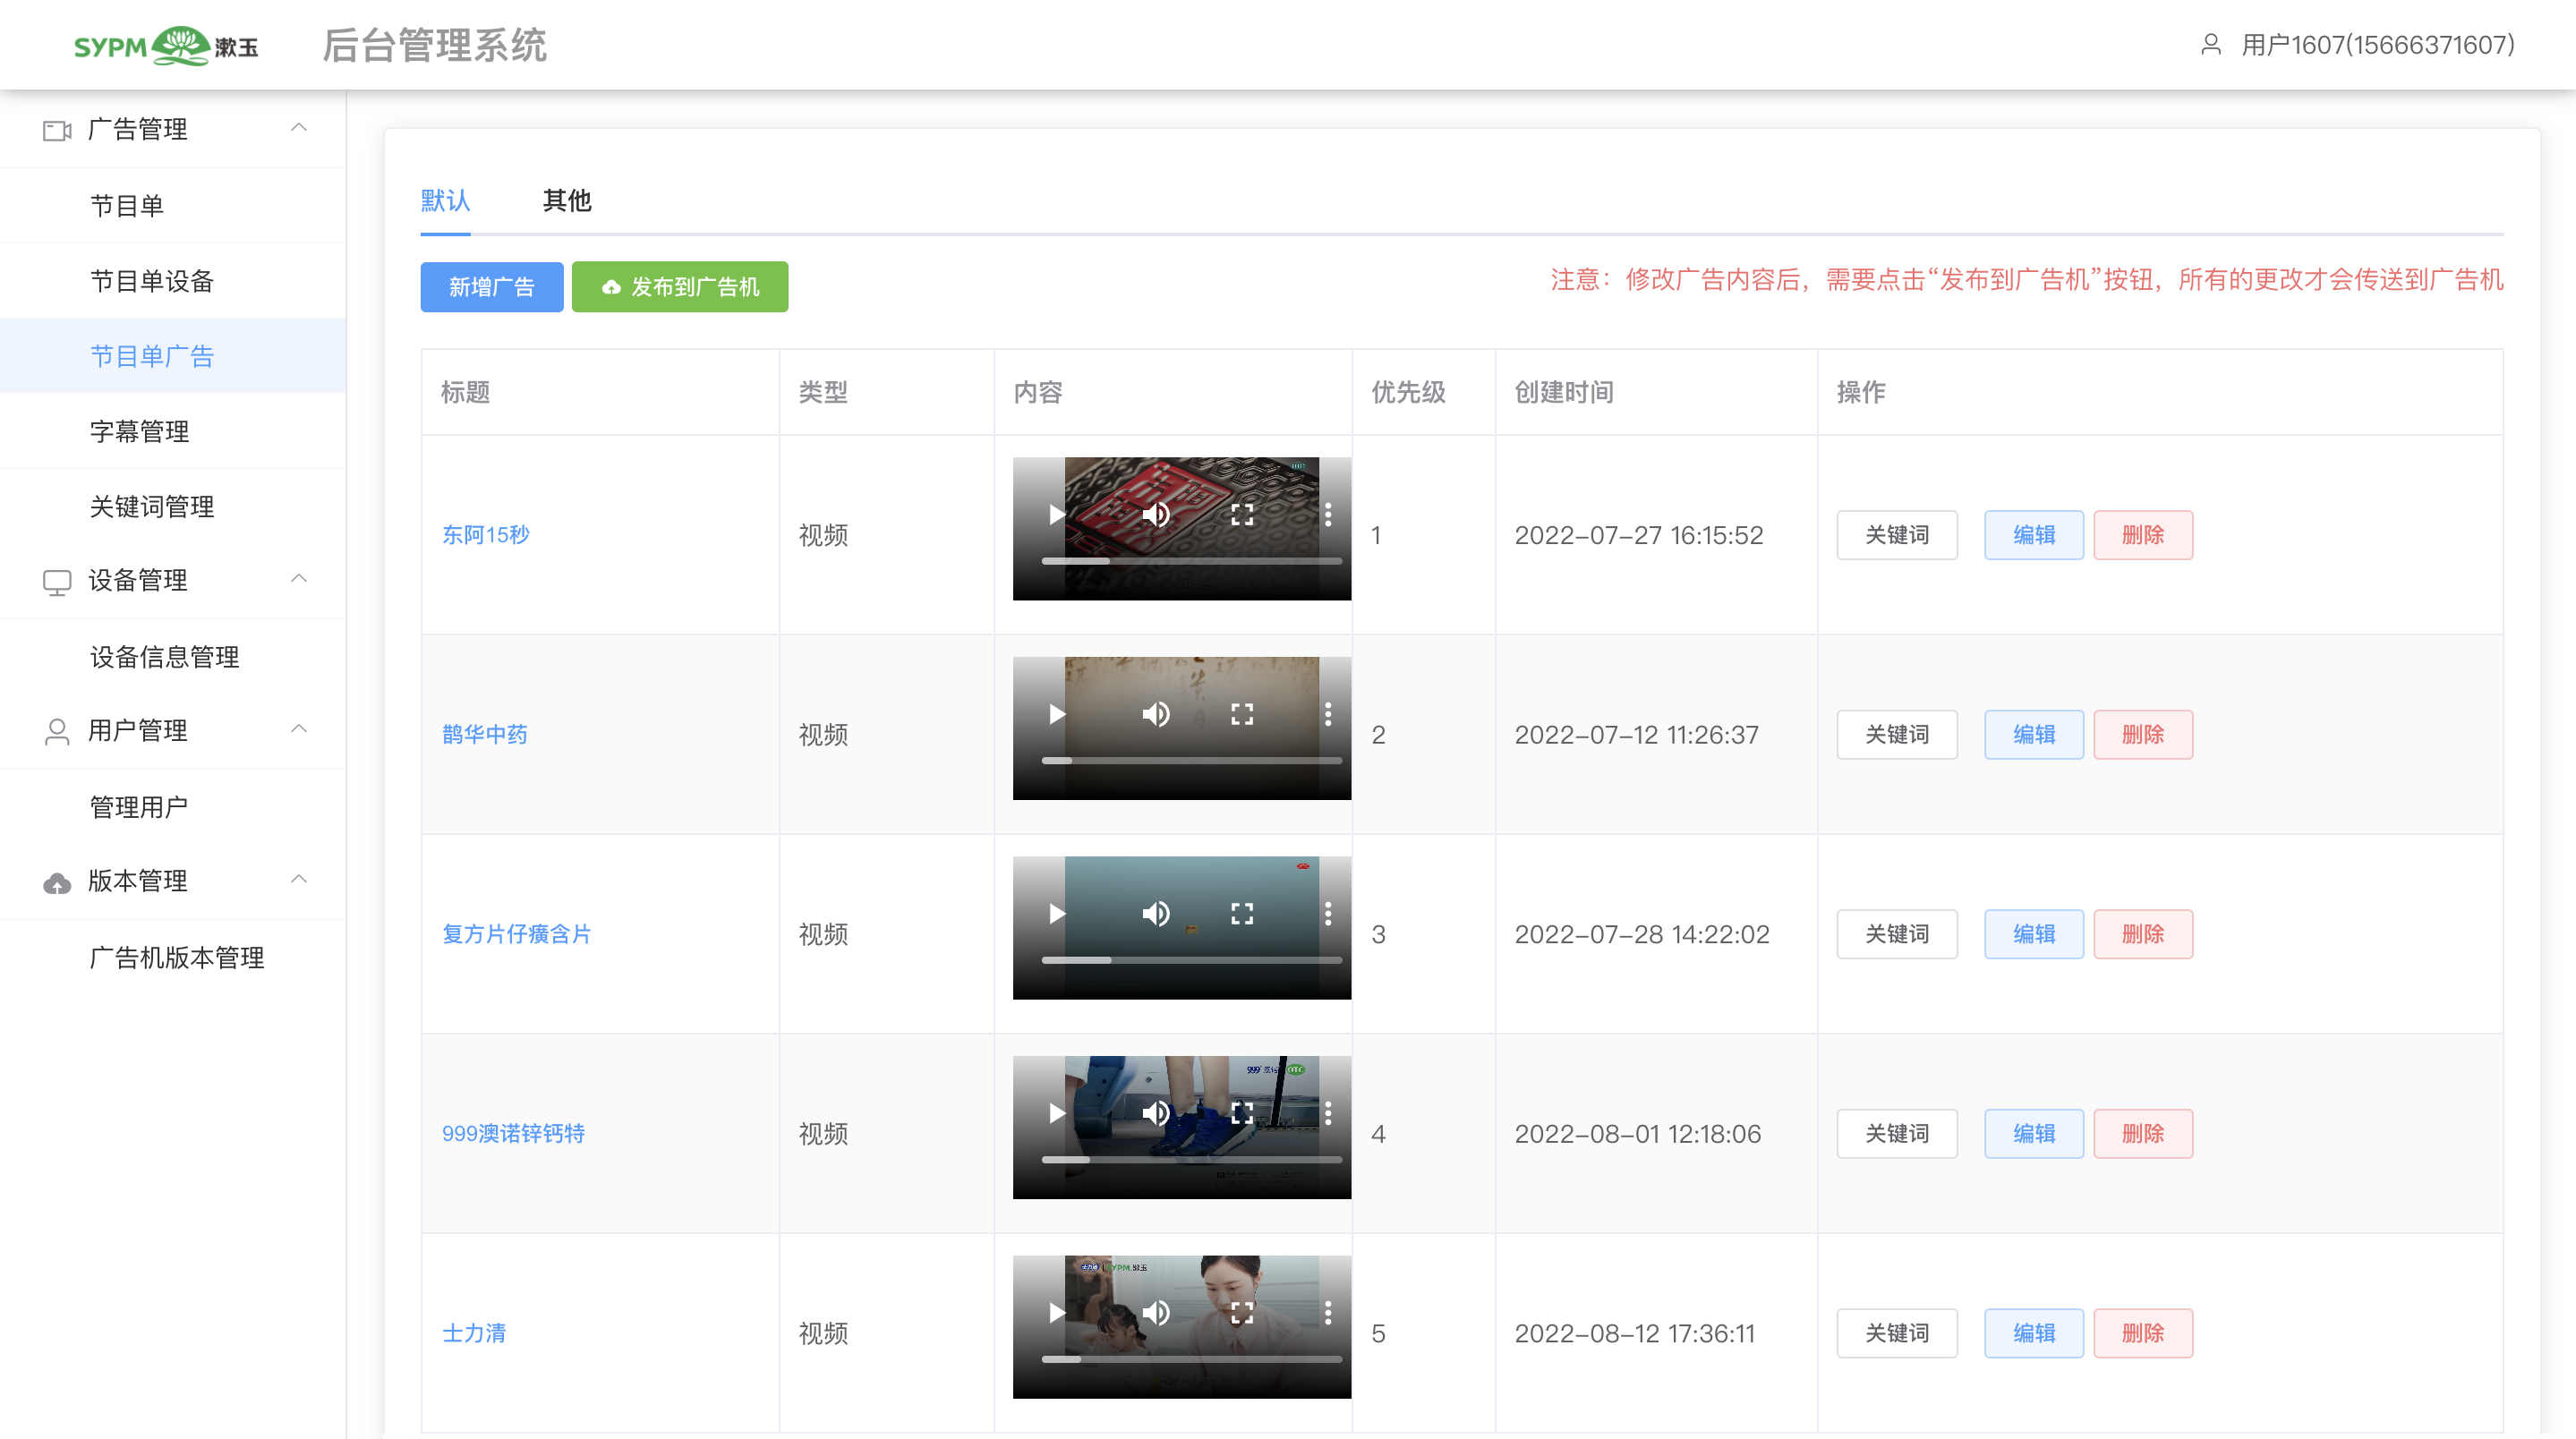Play the 鹊华中药 video

point(1056,714)
